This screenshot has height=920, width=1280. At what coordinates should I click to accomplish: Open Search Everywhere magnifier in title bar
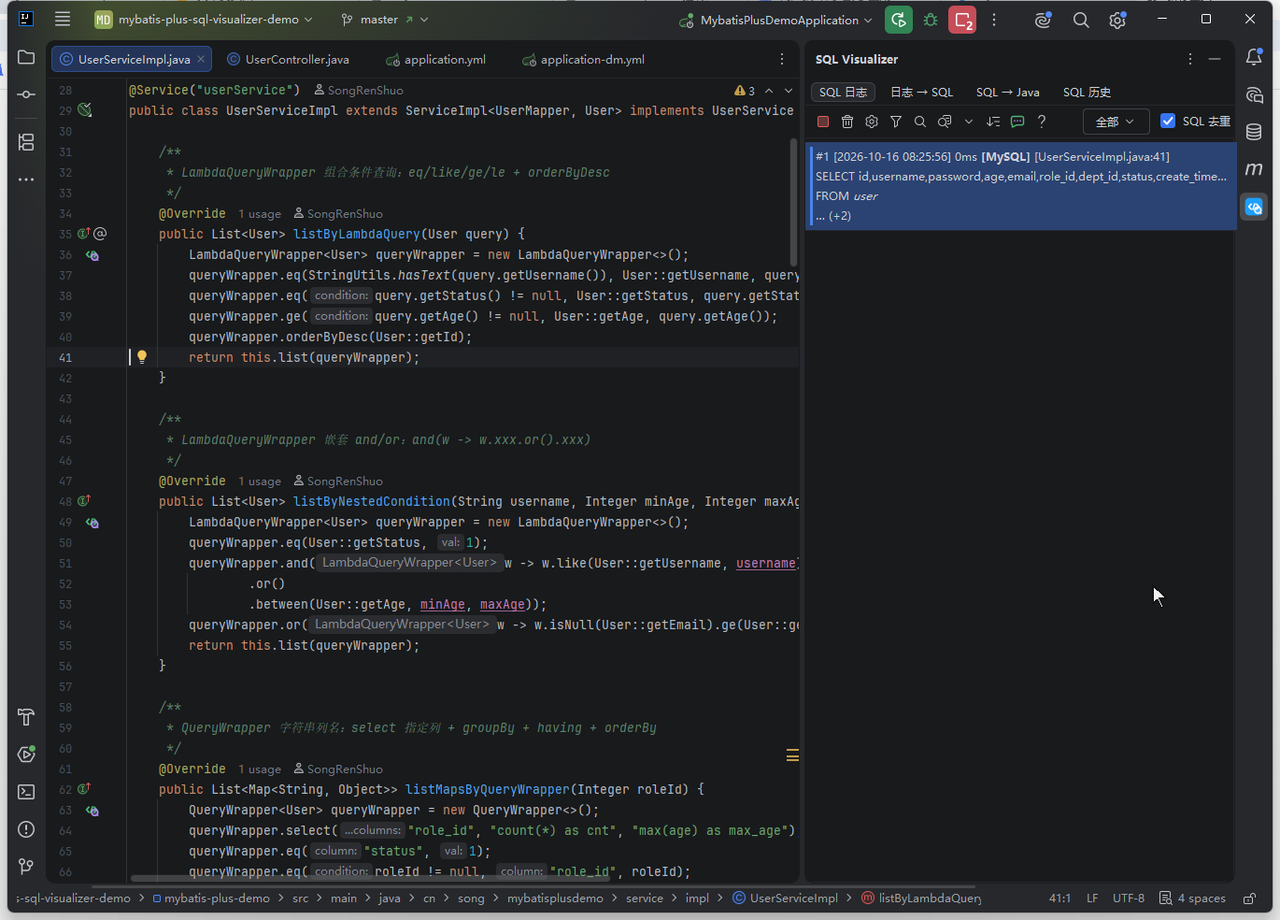click(1081, 20)
